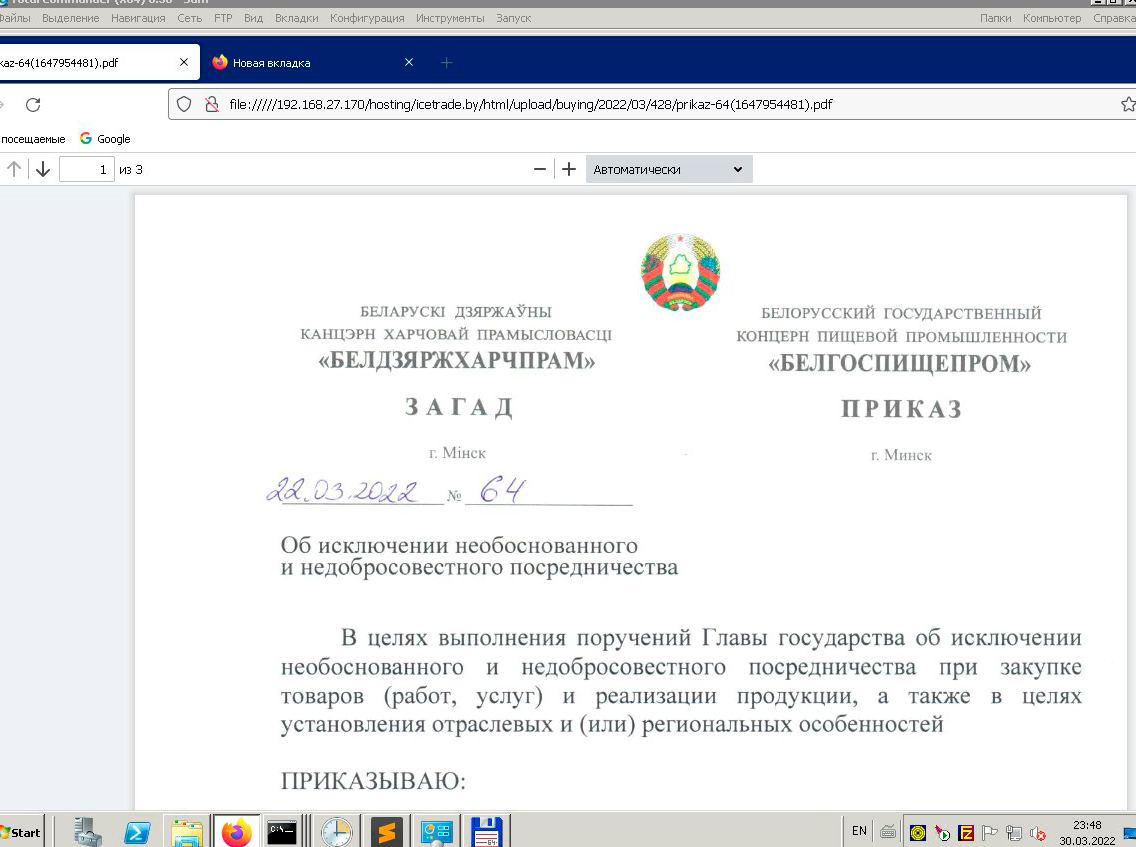Open the Automatic zoom level dropdown

coord(668,169)
